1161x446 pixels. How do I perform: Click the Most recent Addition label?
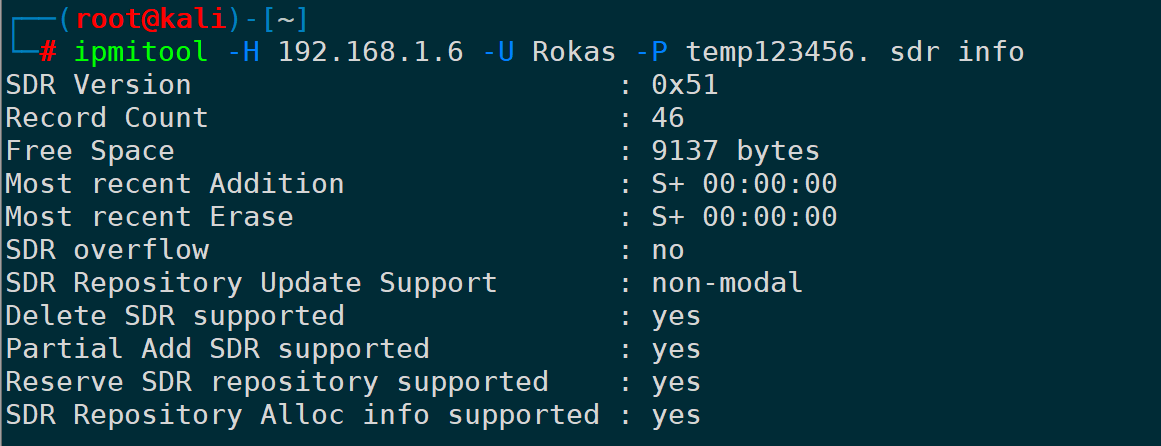[175, 184]
